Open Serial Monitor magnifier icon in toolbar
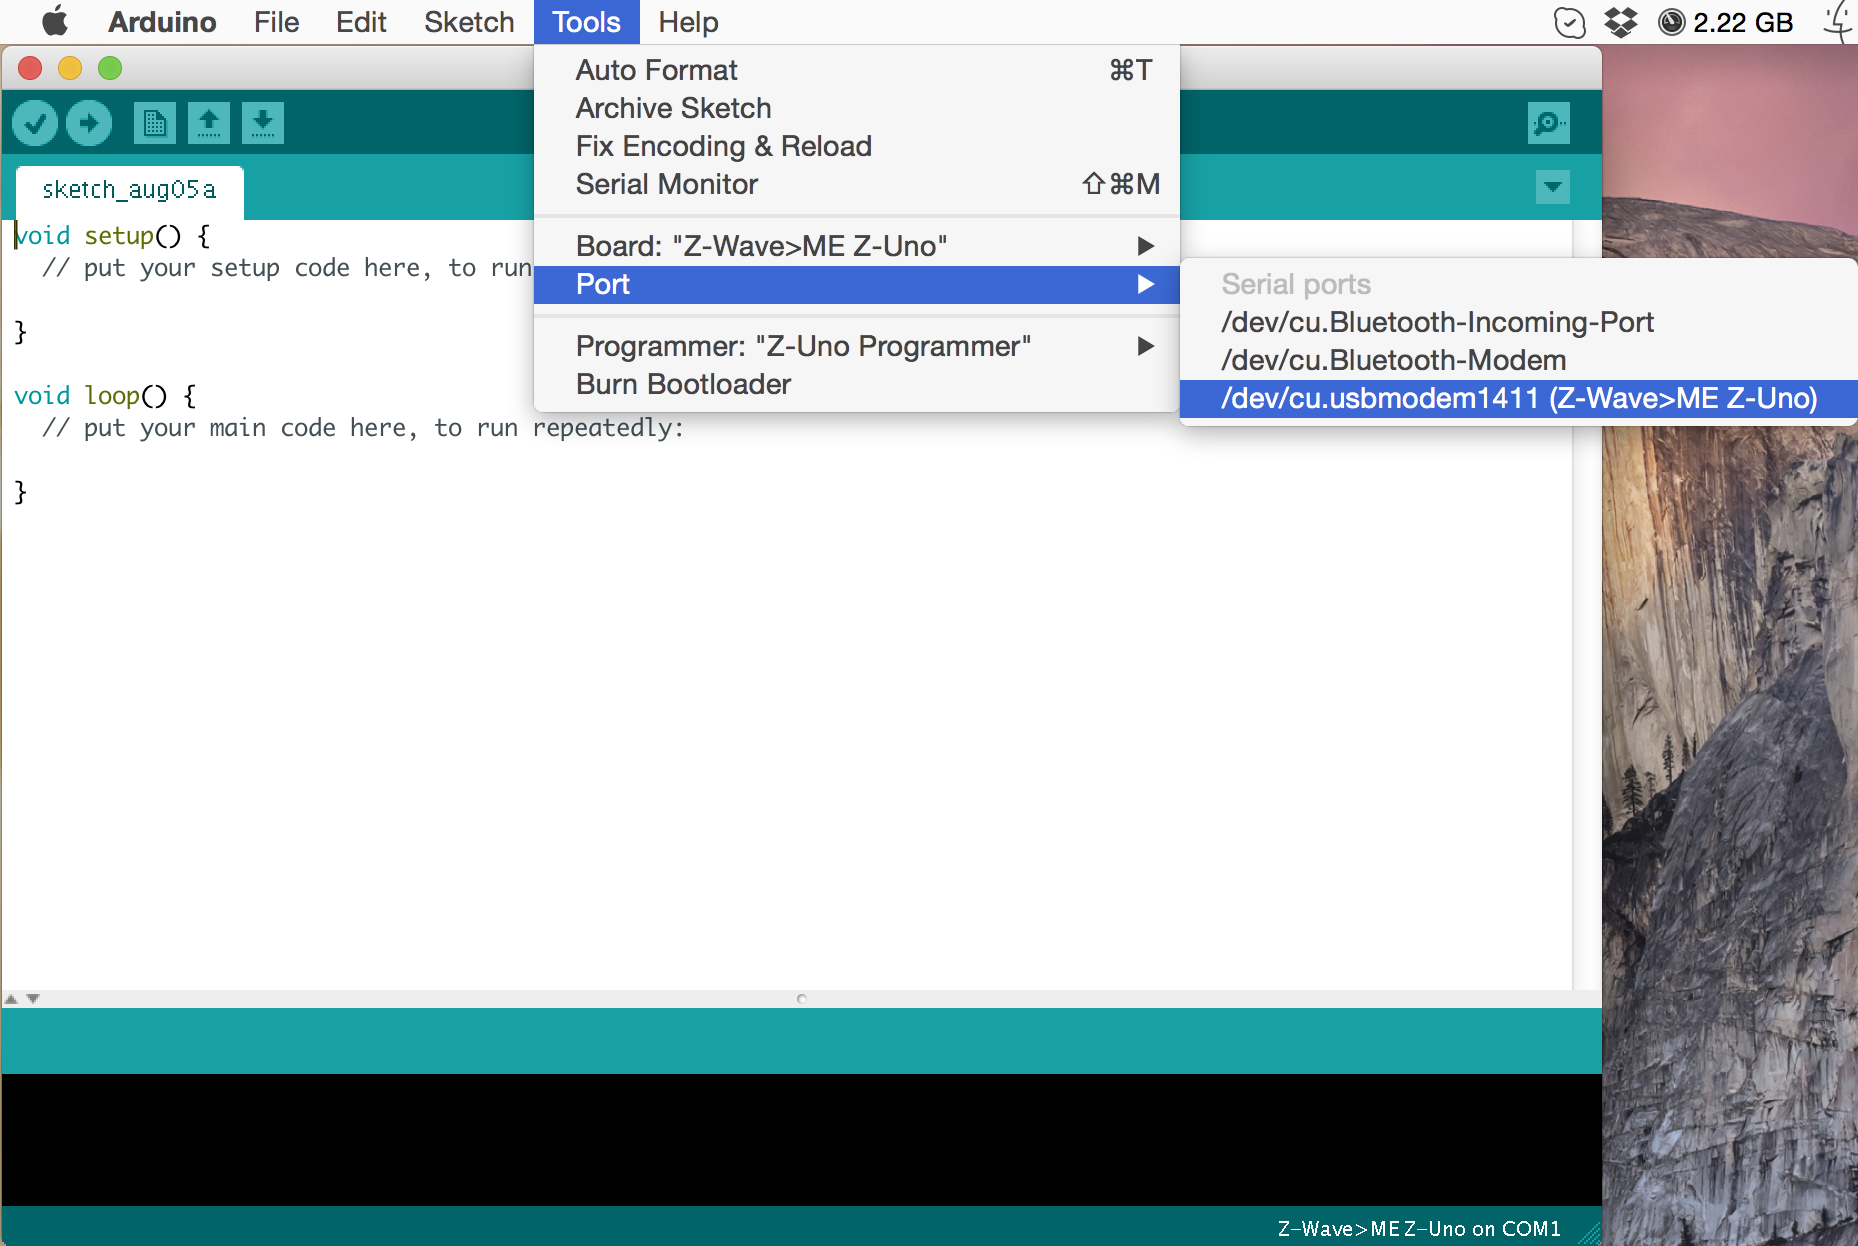 (1549, 123)
